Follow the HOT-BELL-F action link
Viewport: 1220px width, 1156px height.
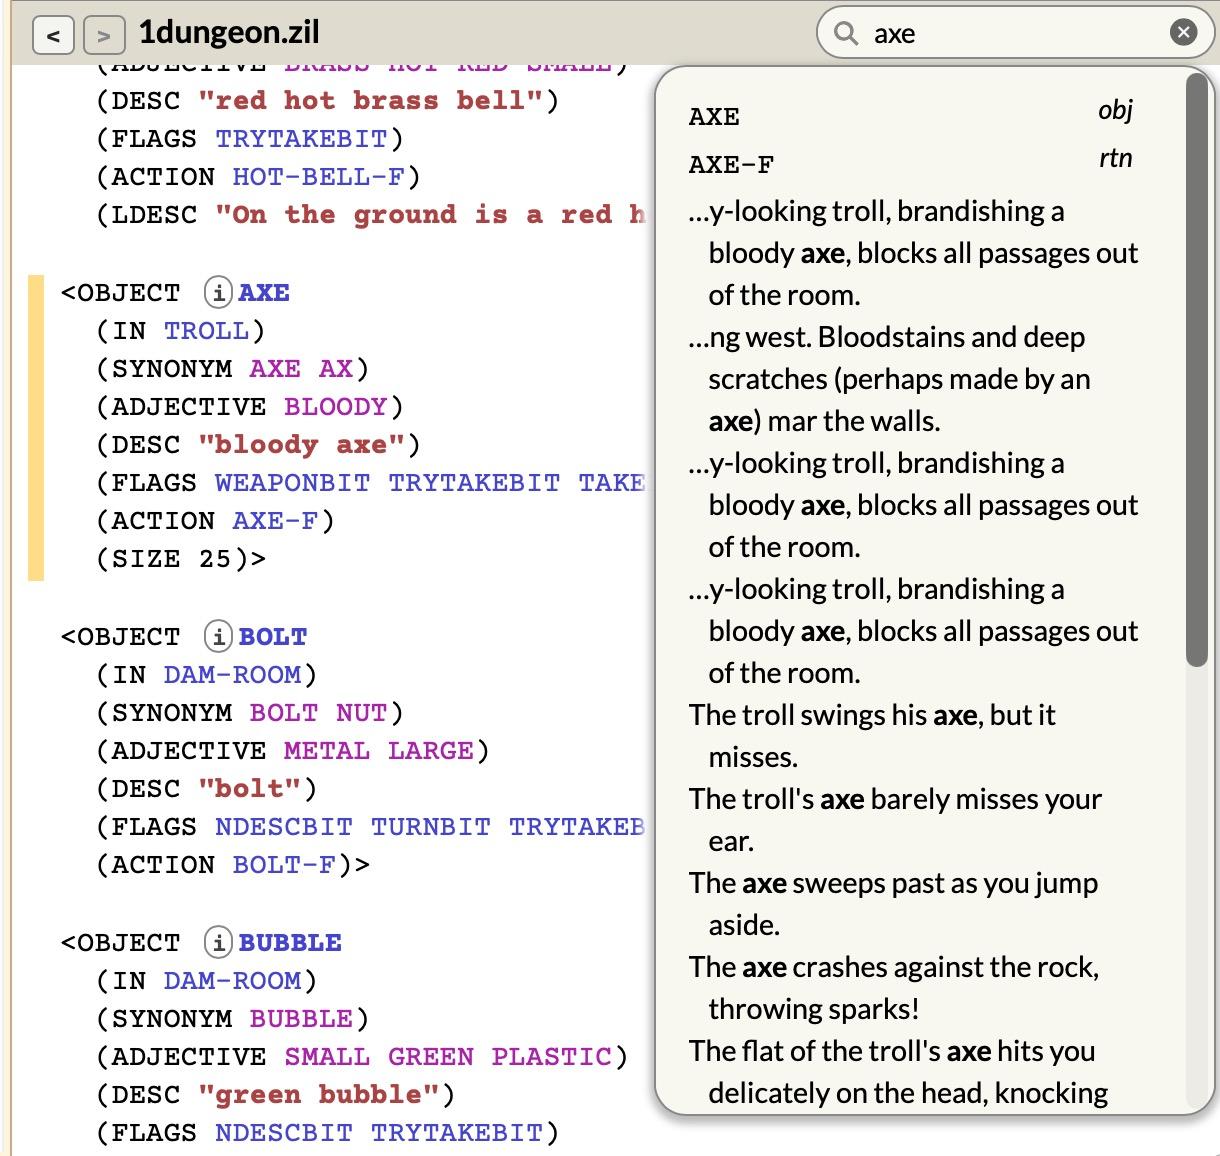pyautogui.click(x=318, y=177)
